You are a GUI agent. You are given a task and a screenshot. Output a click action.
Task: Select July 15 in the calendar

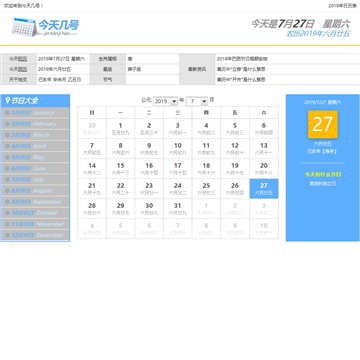point(121,169)
